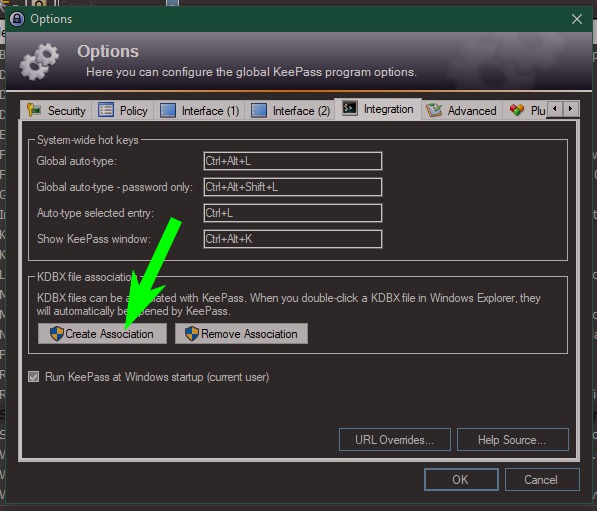This screenshot has width=597, height=511.
Task: Switch to the Security tab
Action: click(x=56, y=110)
